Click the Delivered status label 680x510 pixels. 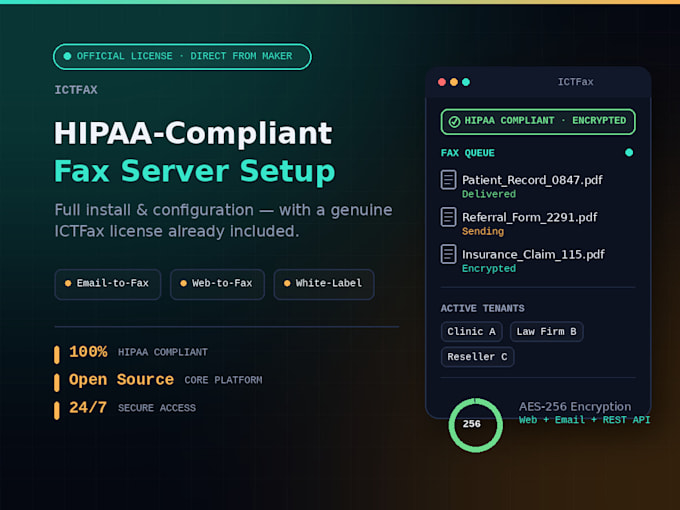(489, 194)
